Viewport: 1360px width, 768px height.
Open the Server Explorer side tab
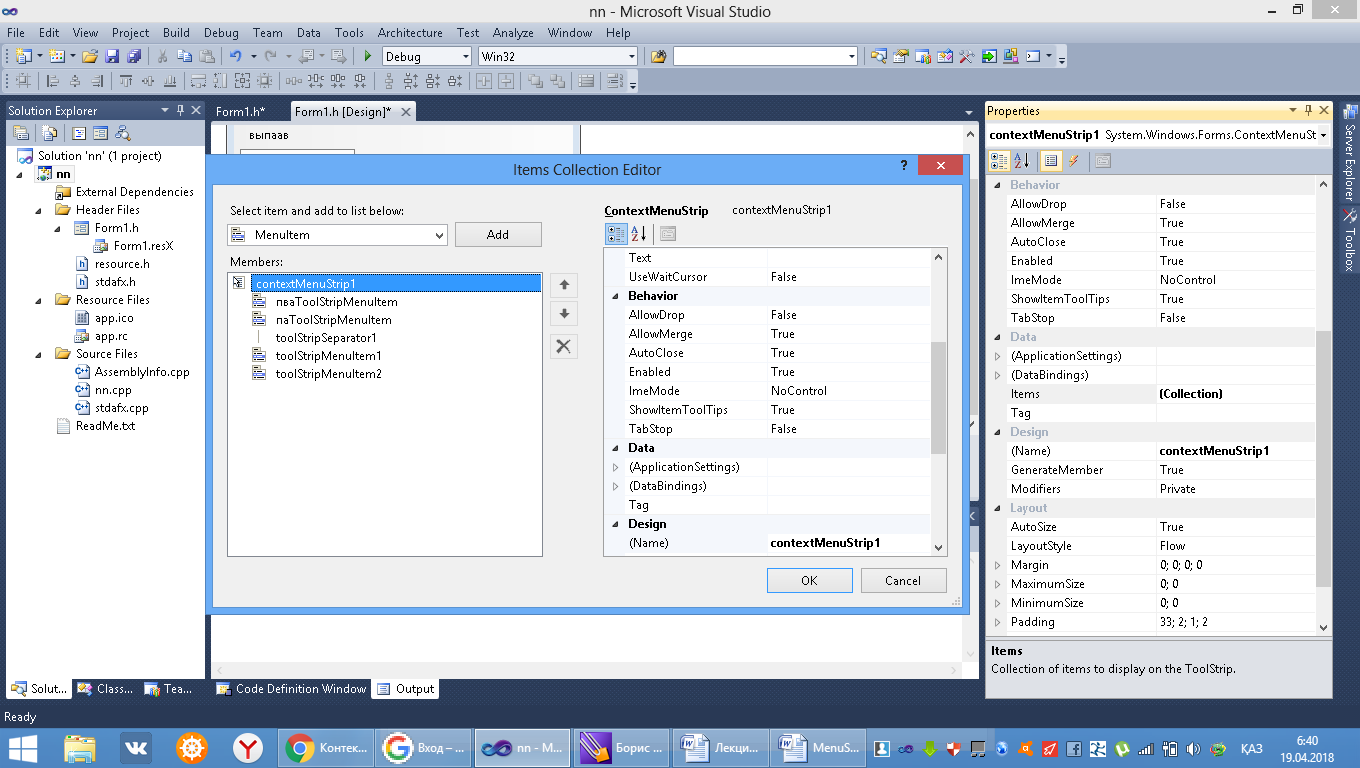pos(1350,152)
